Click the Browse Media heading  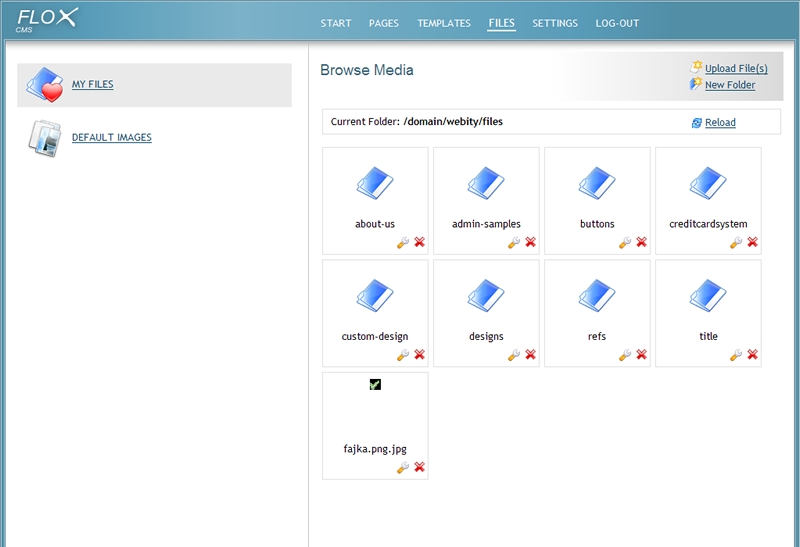(367, 70)
